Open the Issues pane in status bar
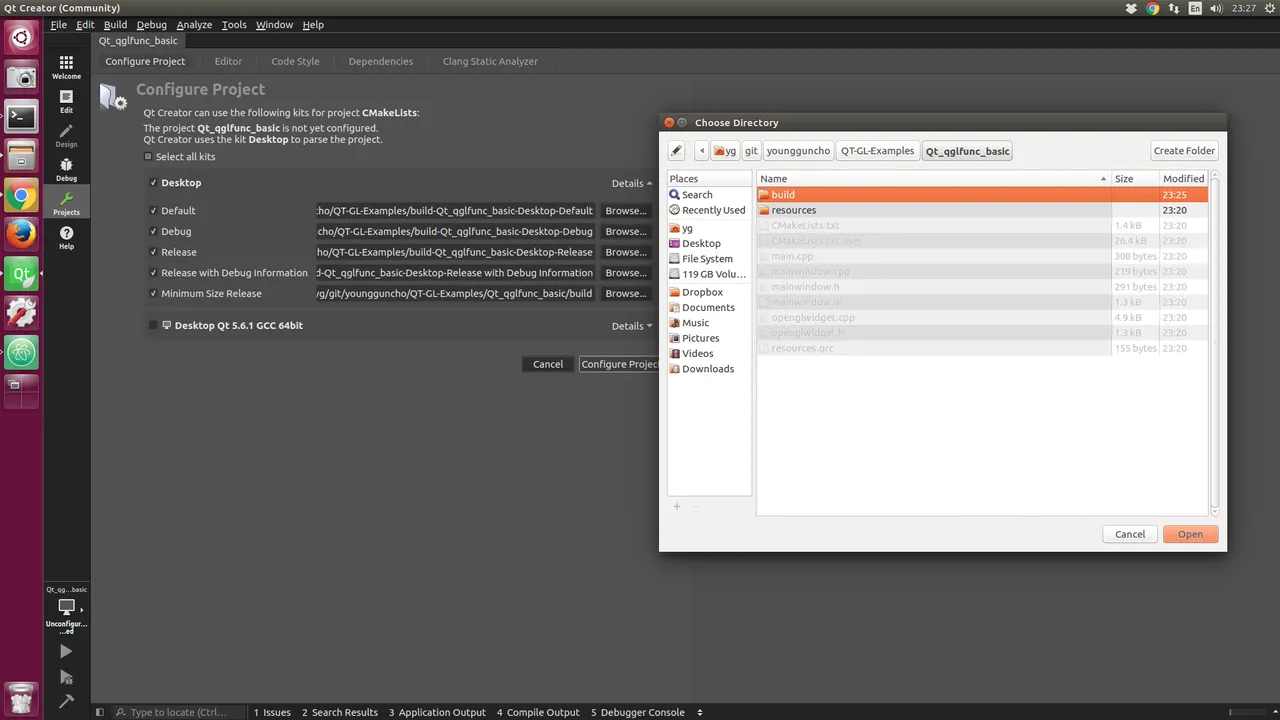 272,712
